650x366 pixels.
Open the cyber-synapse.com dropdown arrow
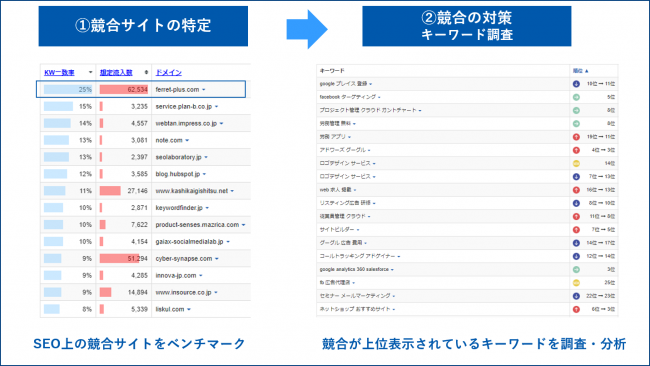[217, 259]
